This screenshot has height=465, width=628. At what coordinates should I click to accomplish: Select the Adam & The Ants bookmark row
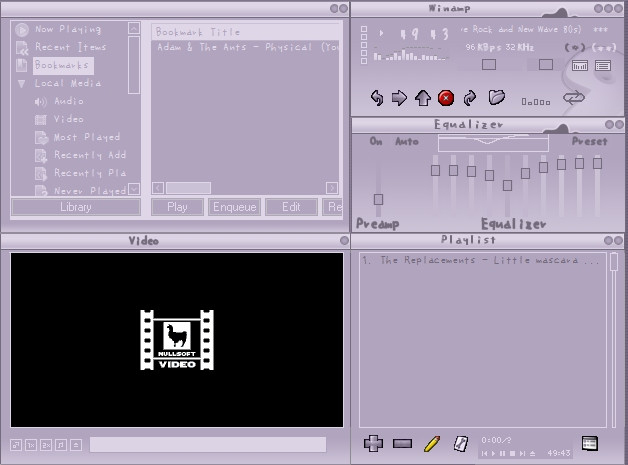click(245, 47)
